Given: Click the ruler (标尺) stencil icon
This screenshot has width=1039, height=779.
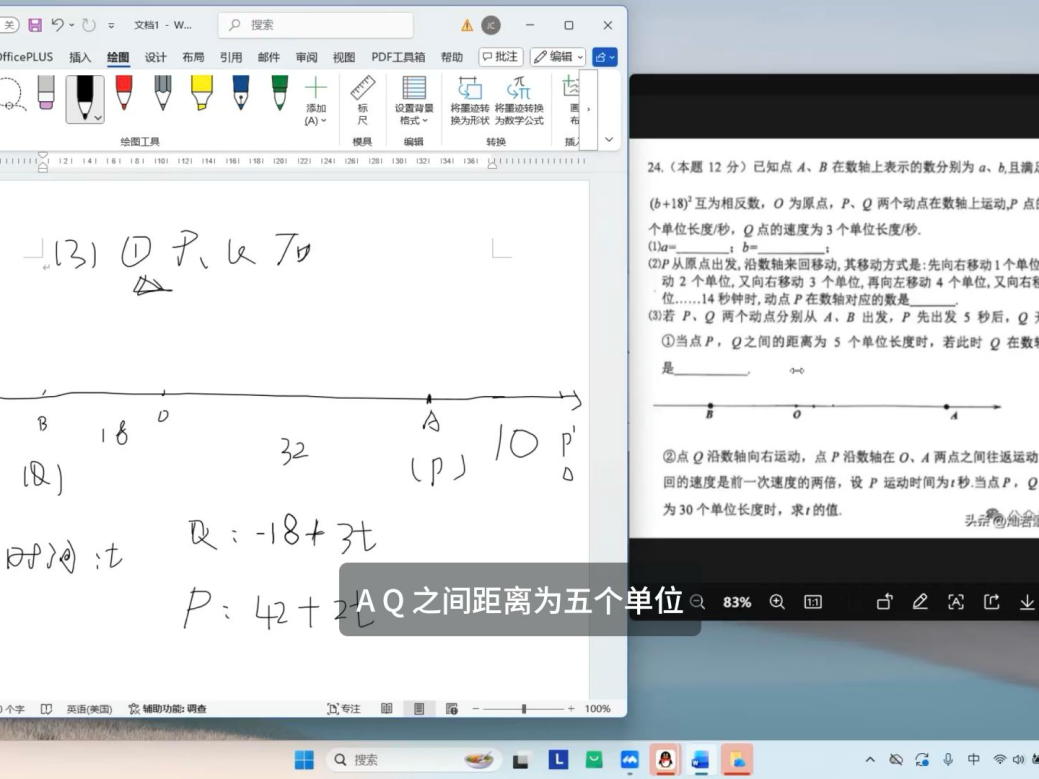Looking at the screenshot, I should [362, 100].
